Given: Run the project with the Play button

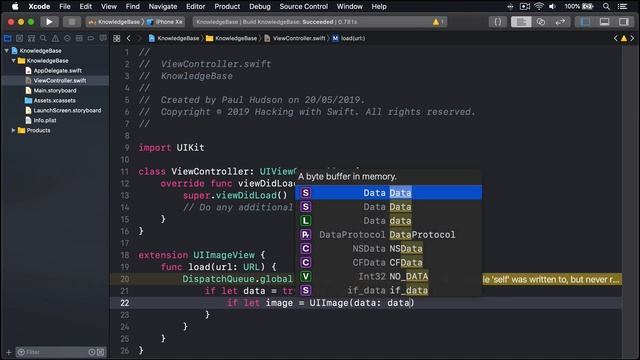Looking at the screenshot, I should tap(49, 22).
